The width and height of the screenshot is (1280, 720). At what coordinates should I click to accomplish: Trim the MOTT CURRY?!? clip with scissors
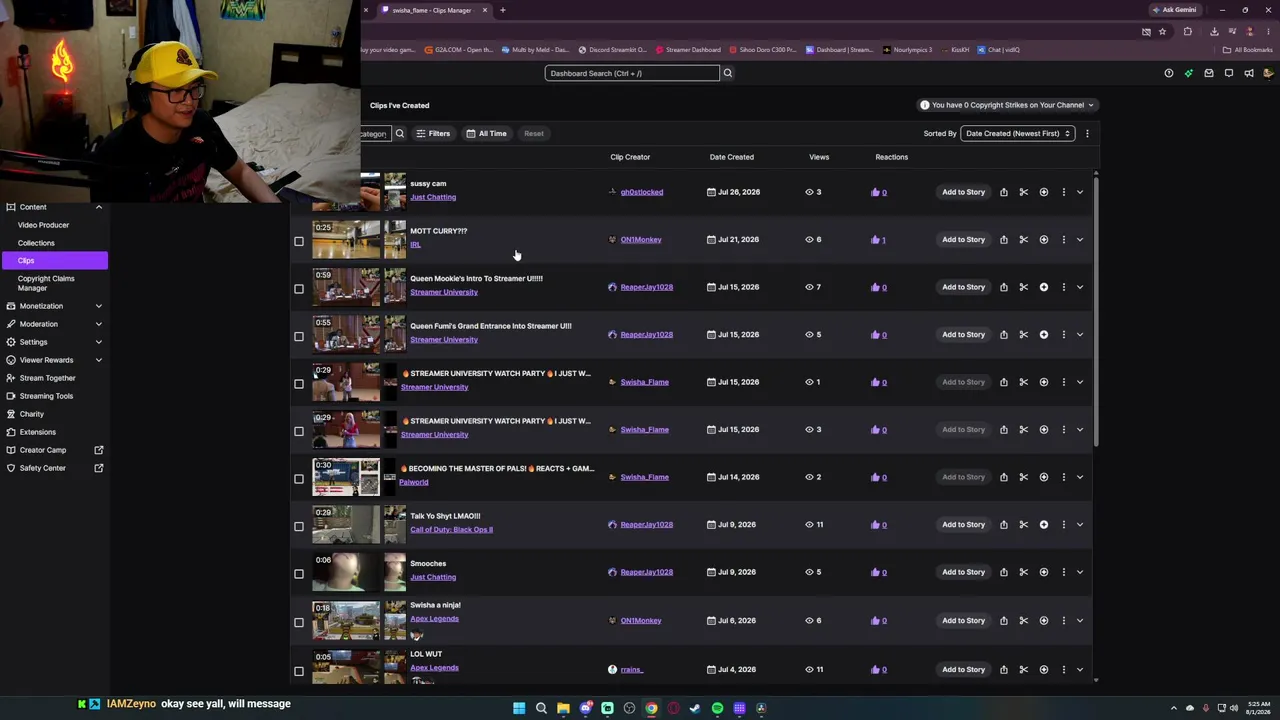[x=1024, y=240]
